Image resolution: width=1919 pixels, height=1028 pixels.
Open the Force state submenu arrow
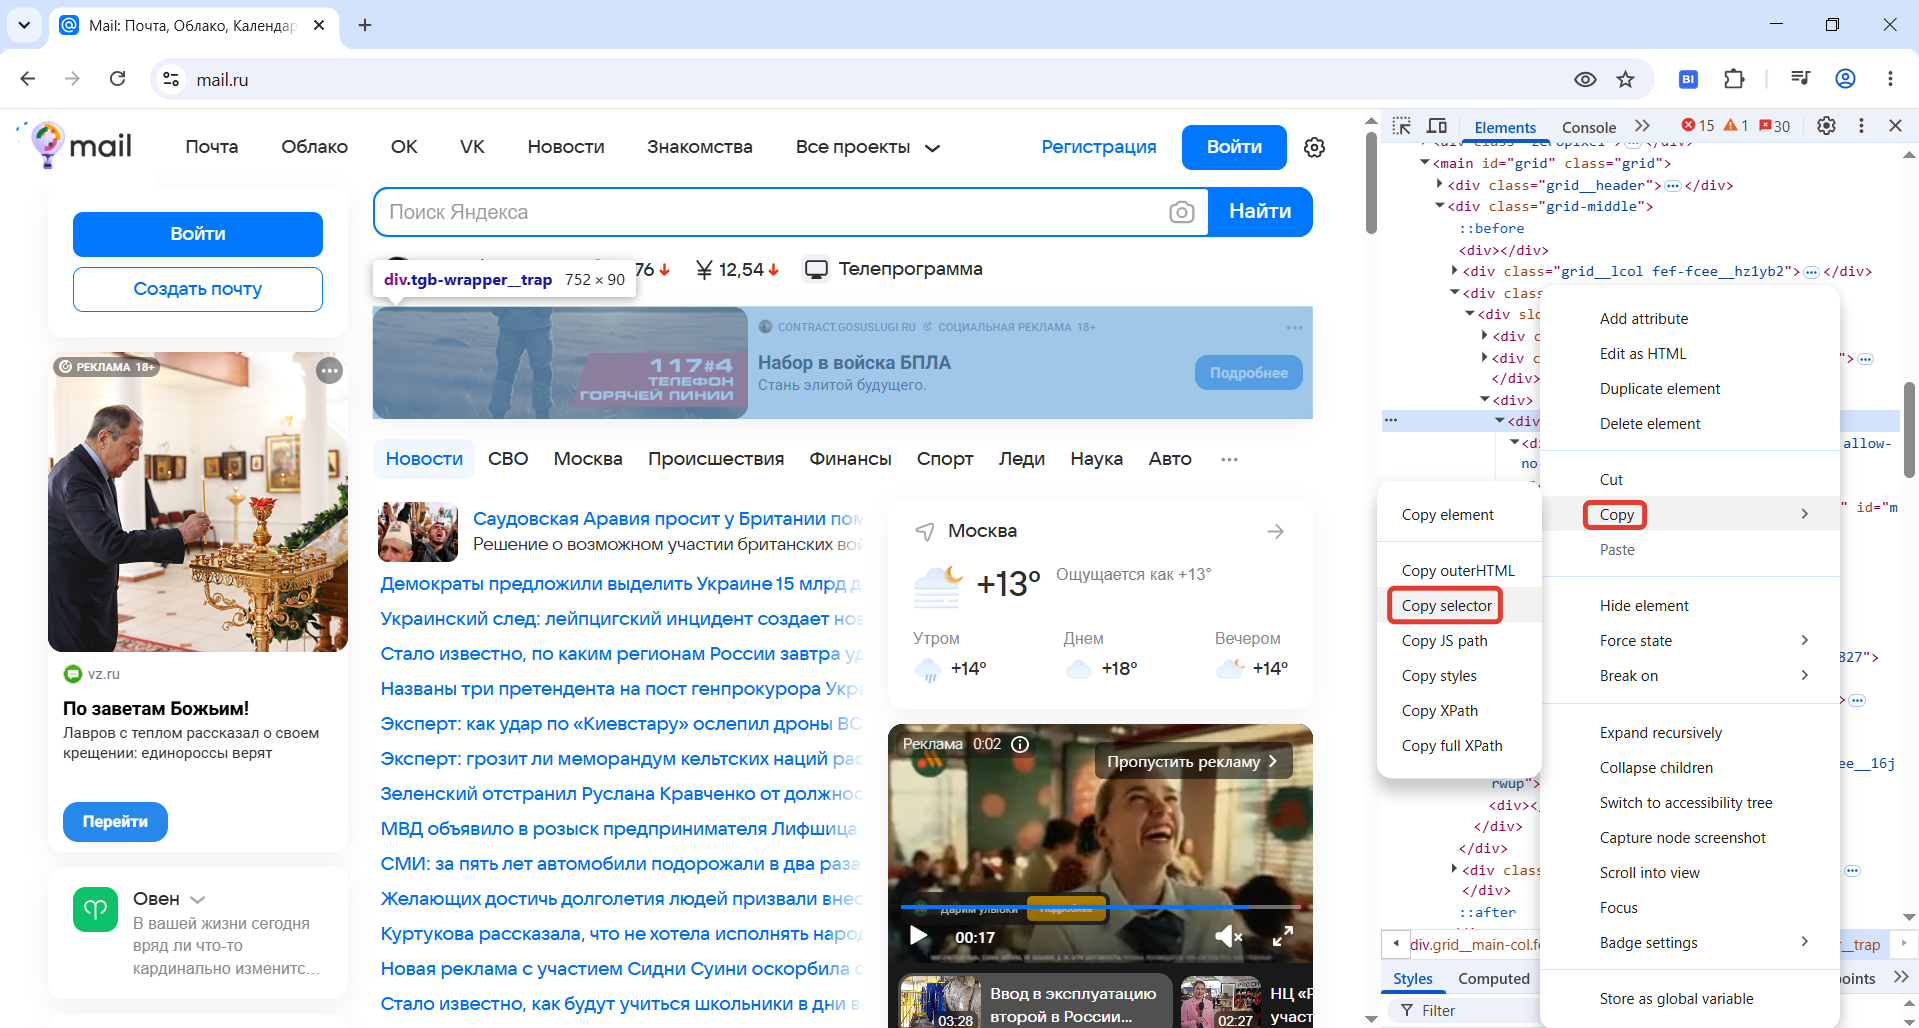1804,640
